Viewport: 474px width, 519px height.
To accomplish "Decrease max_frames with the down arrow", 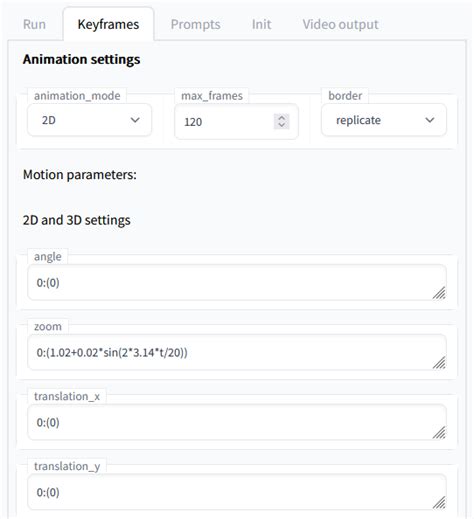I will tap(282, 125).
